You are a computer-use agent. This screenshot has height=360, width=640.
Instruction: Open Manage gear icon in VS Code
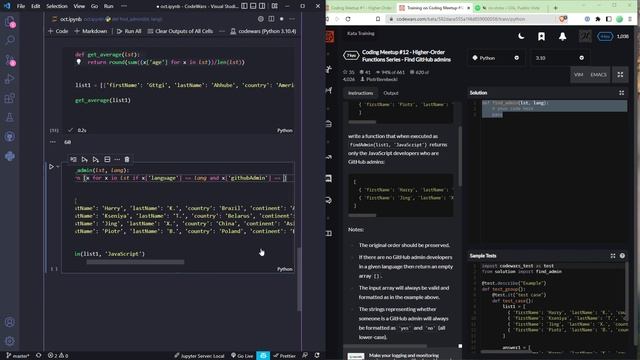tap(10, 341)
